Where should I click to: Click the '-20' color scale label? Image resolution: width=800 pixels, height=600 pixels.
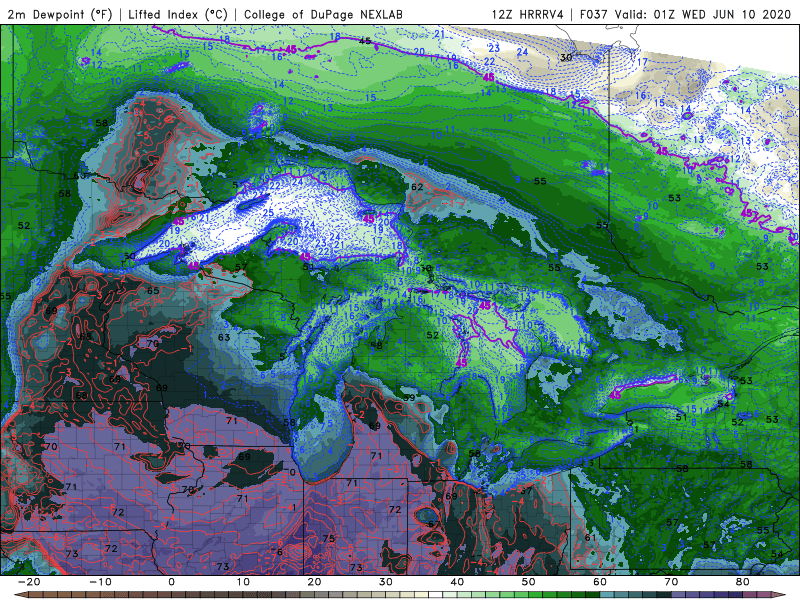coord(29,582)
